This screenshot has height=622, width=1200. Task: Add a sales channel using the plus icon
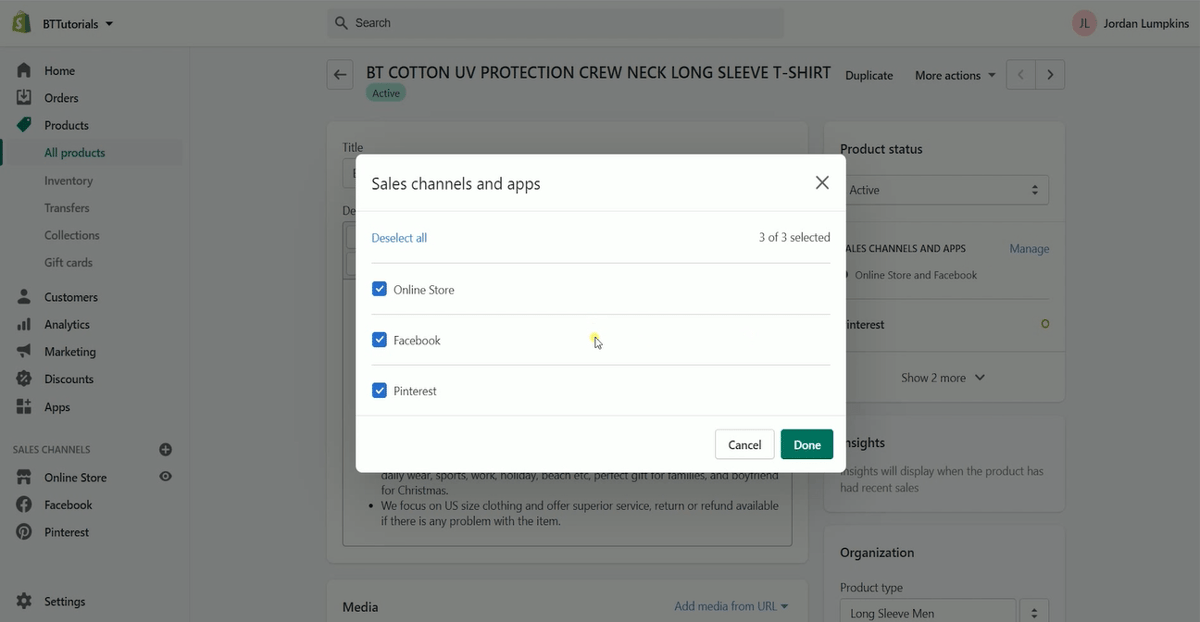(x=166, y=449)
